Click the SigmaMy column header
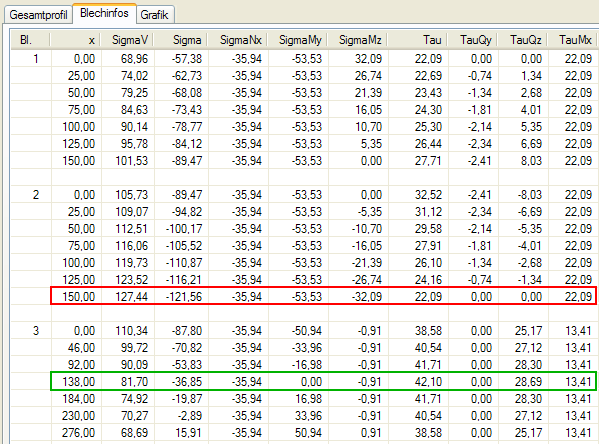 click(300, 39)
